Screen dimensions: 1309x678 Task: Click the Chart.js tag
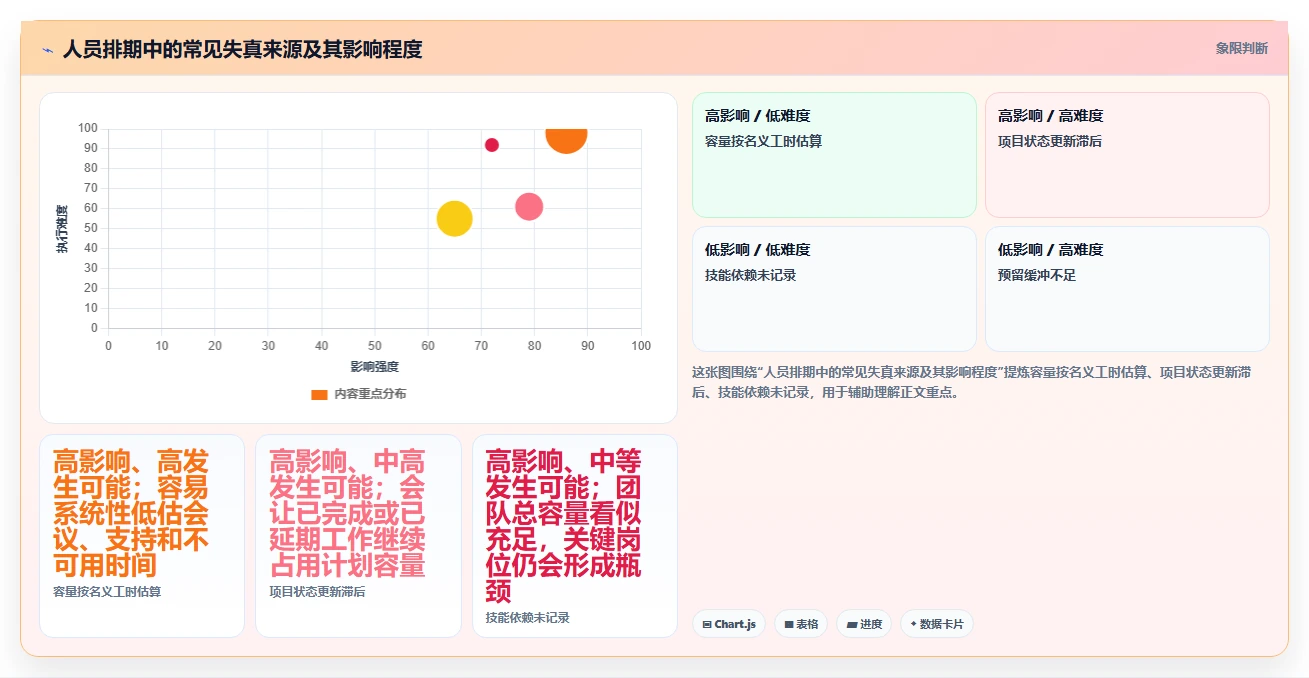coord(729,624)
